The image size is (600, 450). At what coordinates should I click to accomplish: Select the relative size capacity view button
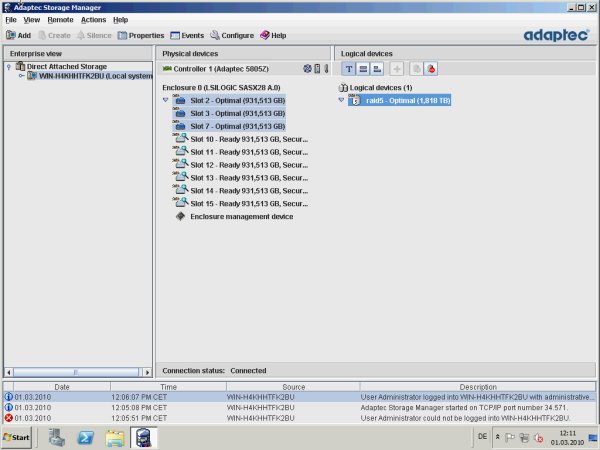click(x=377, y=69)
